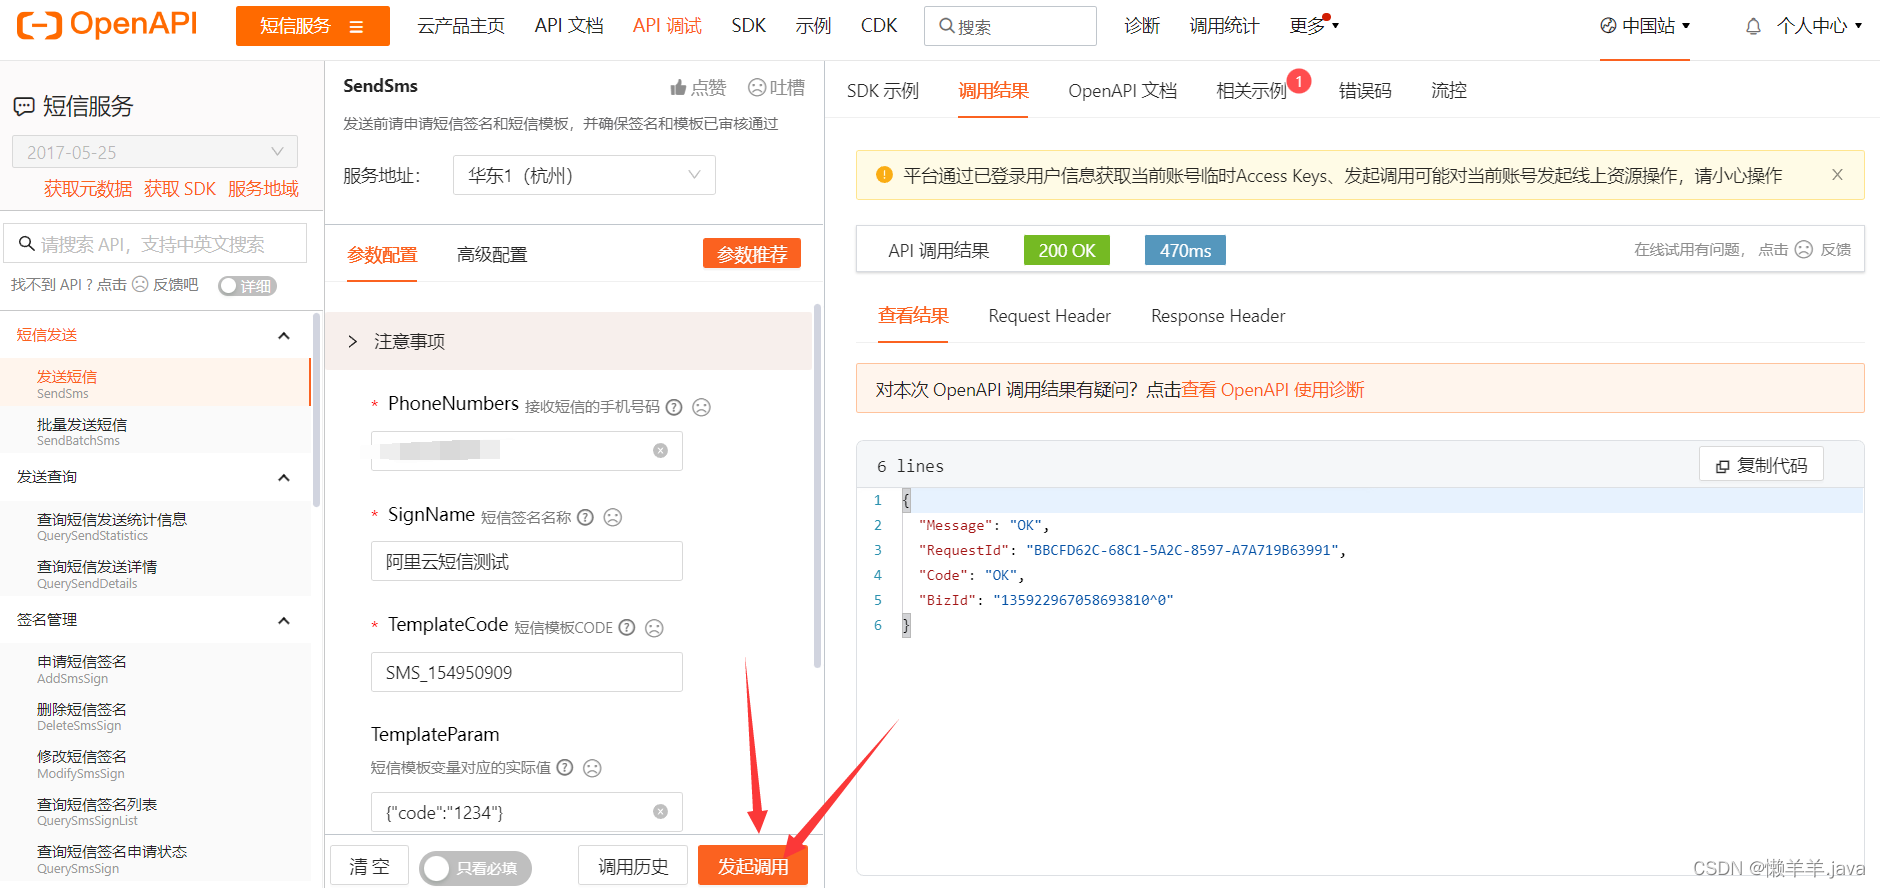Open the 错误码 tab

pyautogui.click(x=1365, y=91)
